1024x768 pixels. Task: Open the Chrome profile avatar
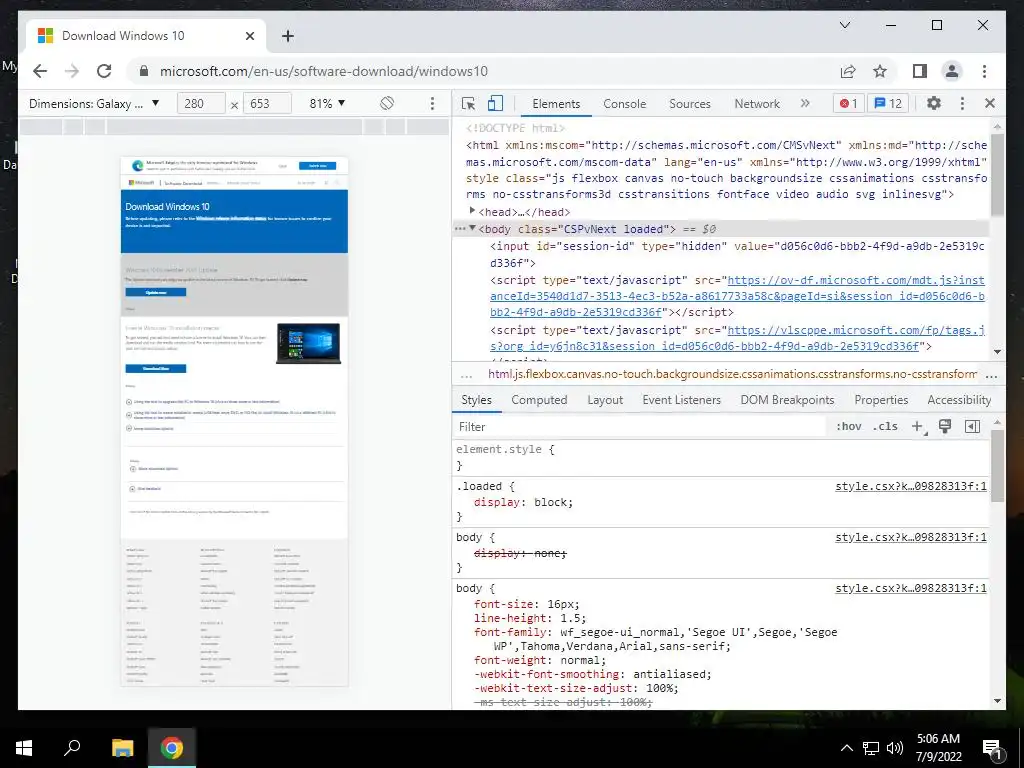(952, 71)
